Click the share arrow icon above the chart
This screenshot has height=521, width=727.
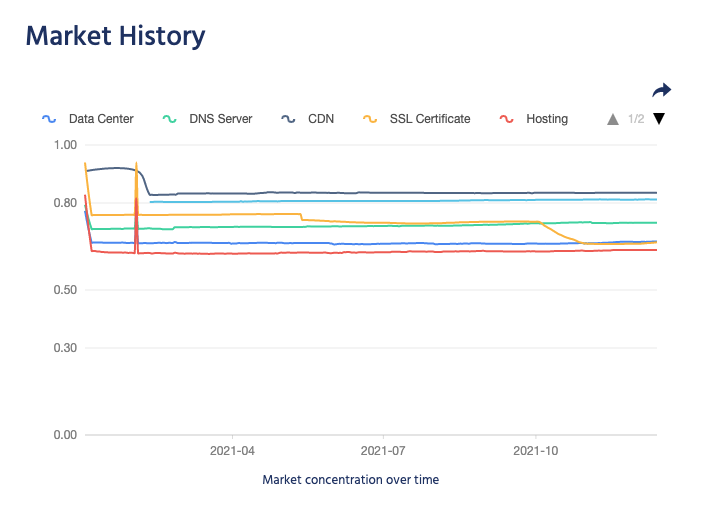(661, 91)
